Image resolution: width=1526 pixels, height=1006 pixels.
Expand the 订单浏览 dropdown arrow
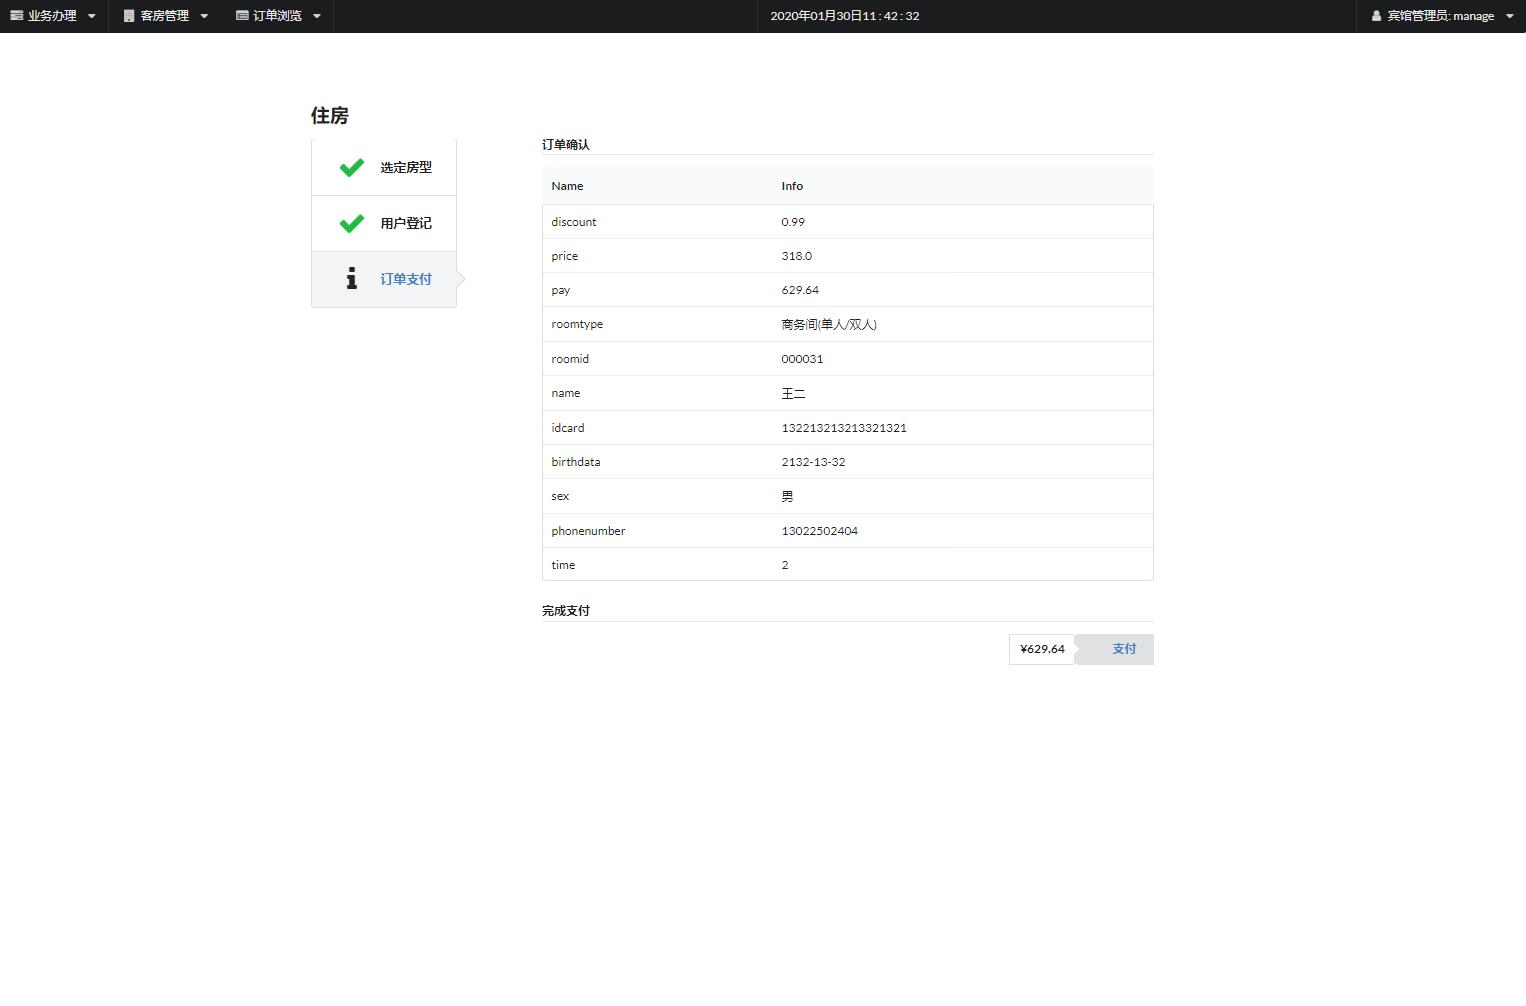[317, 15]
